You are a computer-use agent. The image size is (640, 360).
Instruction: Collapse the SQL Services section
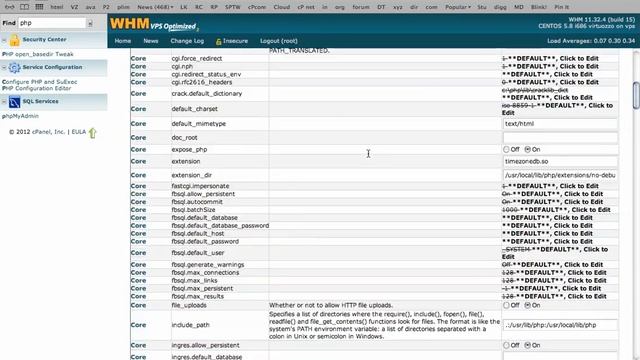coord(4,102)
